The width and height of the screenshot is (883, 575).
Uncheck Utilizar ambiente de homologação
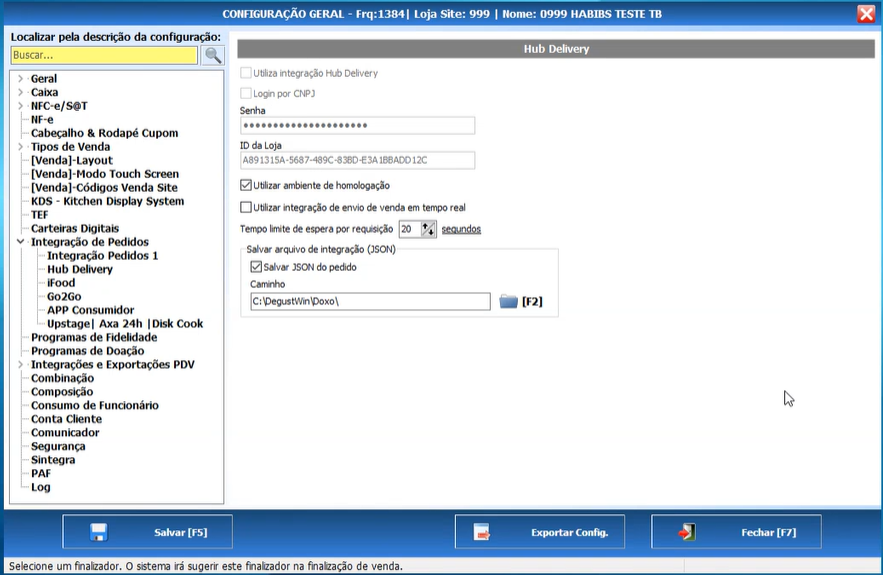pyautogui.click(x=246, y=185)
